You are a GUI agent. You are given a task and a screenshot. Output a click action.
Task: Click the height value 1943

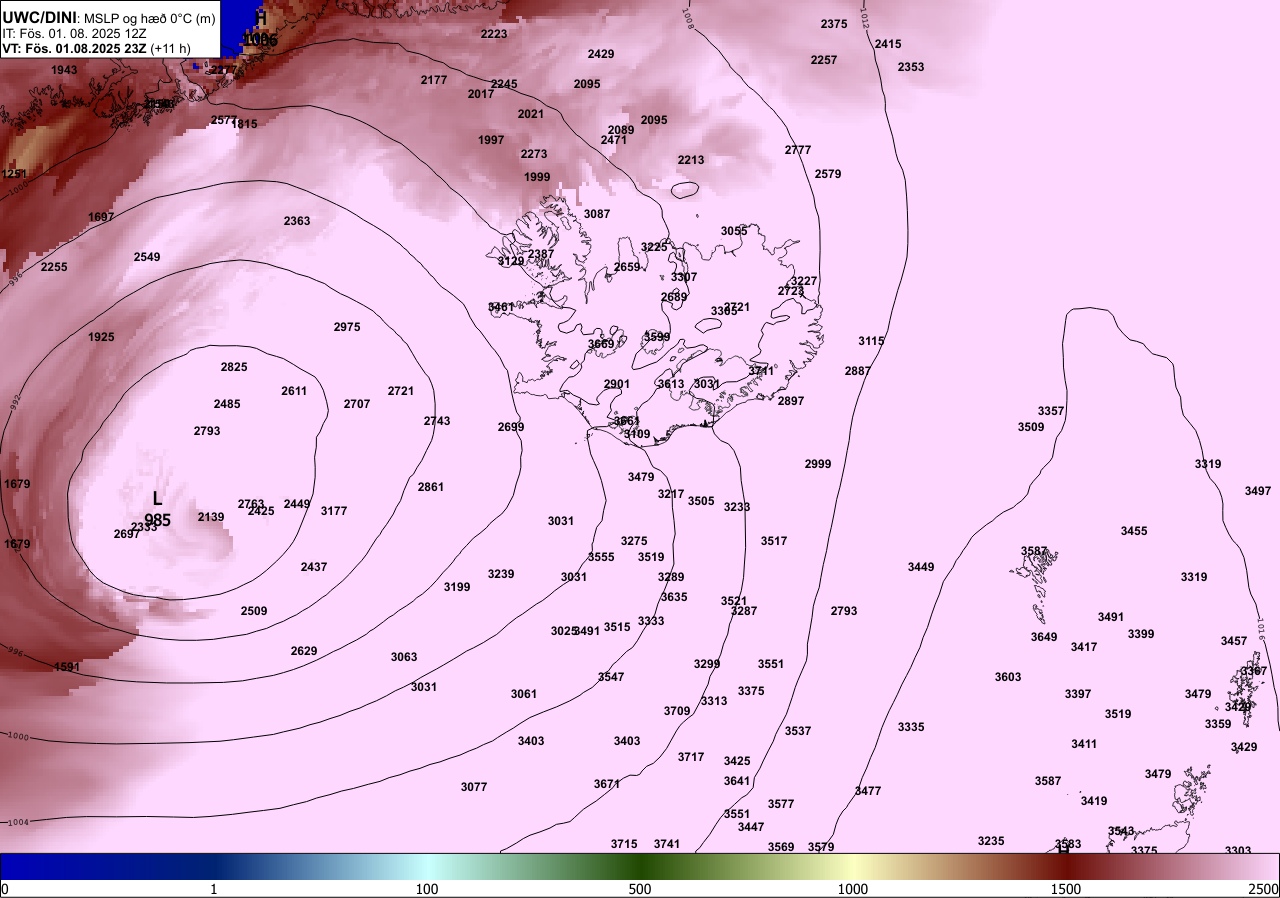pos(64,70)
